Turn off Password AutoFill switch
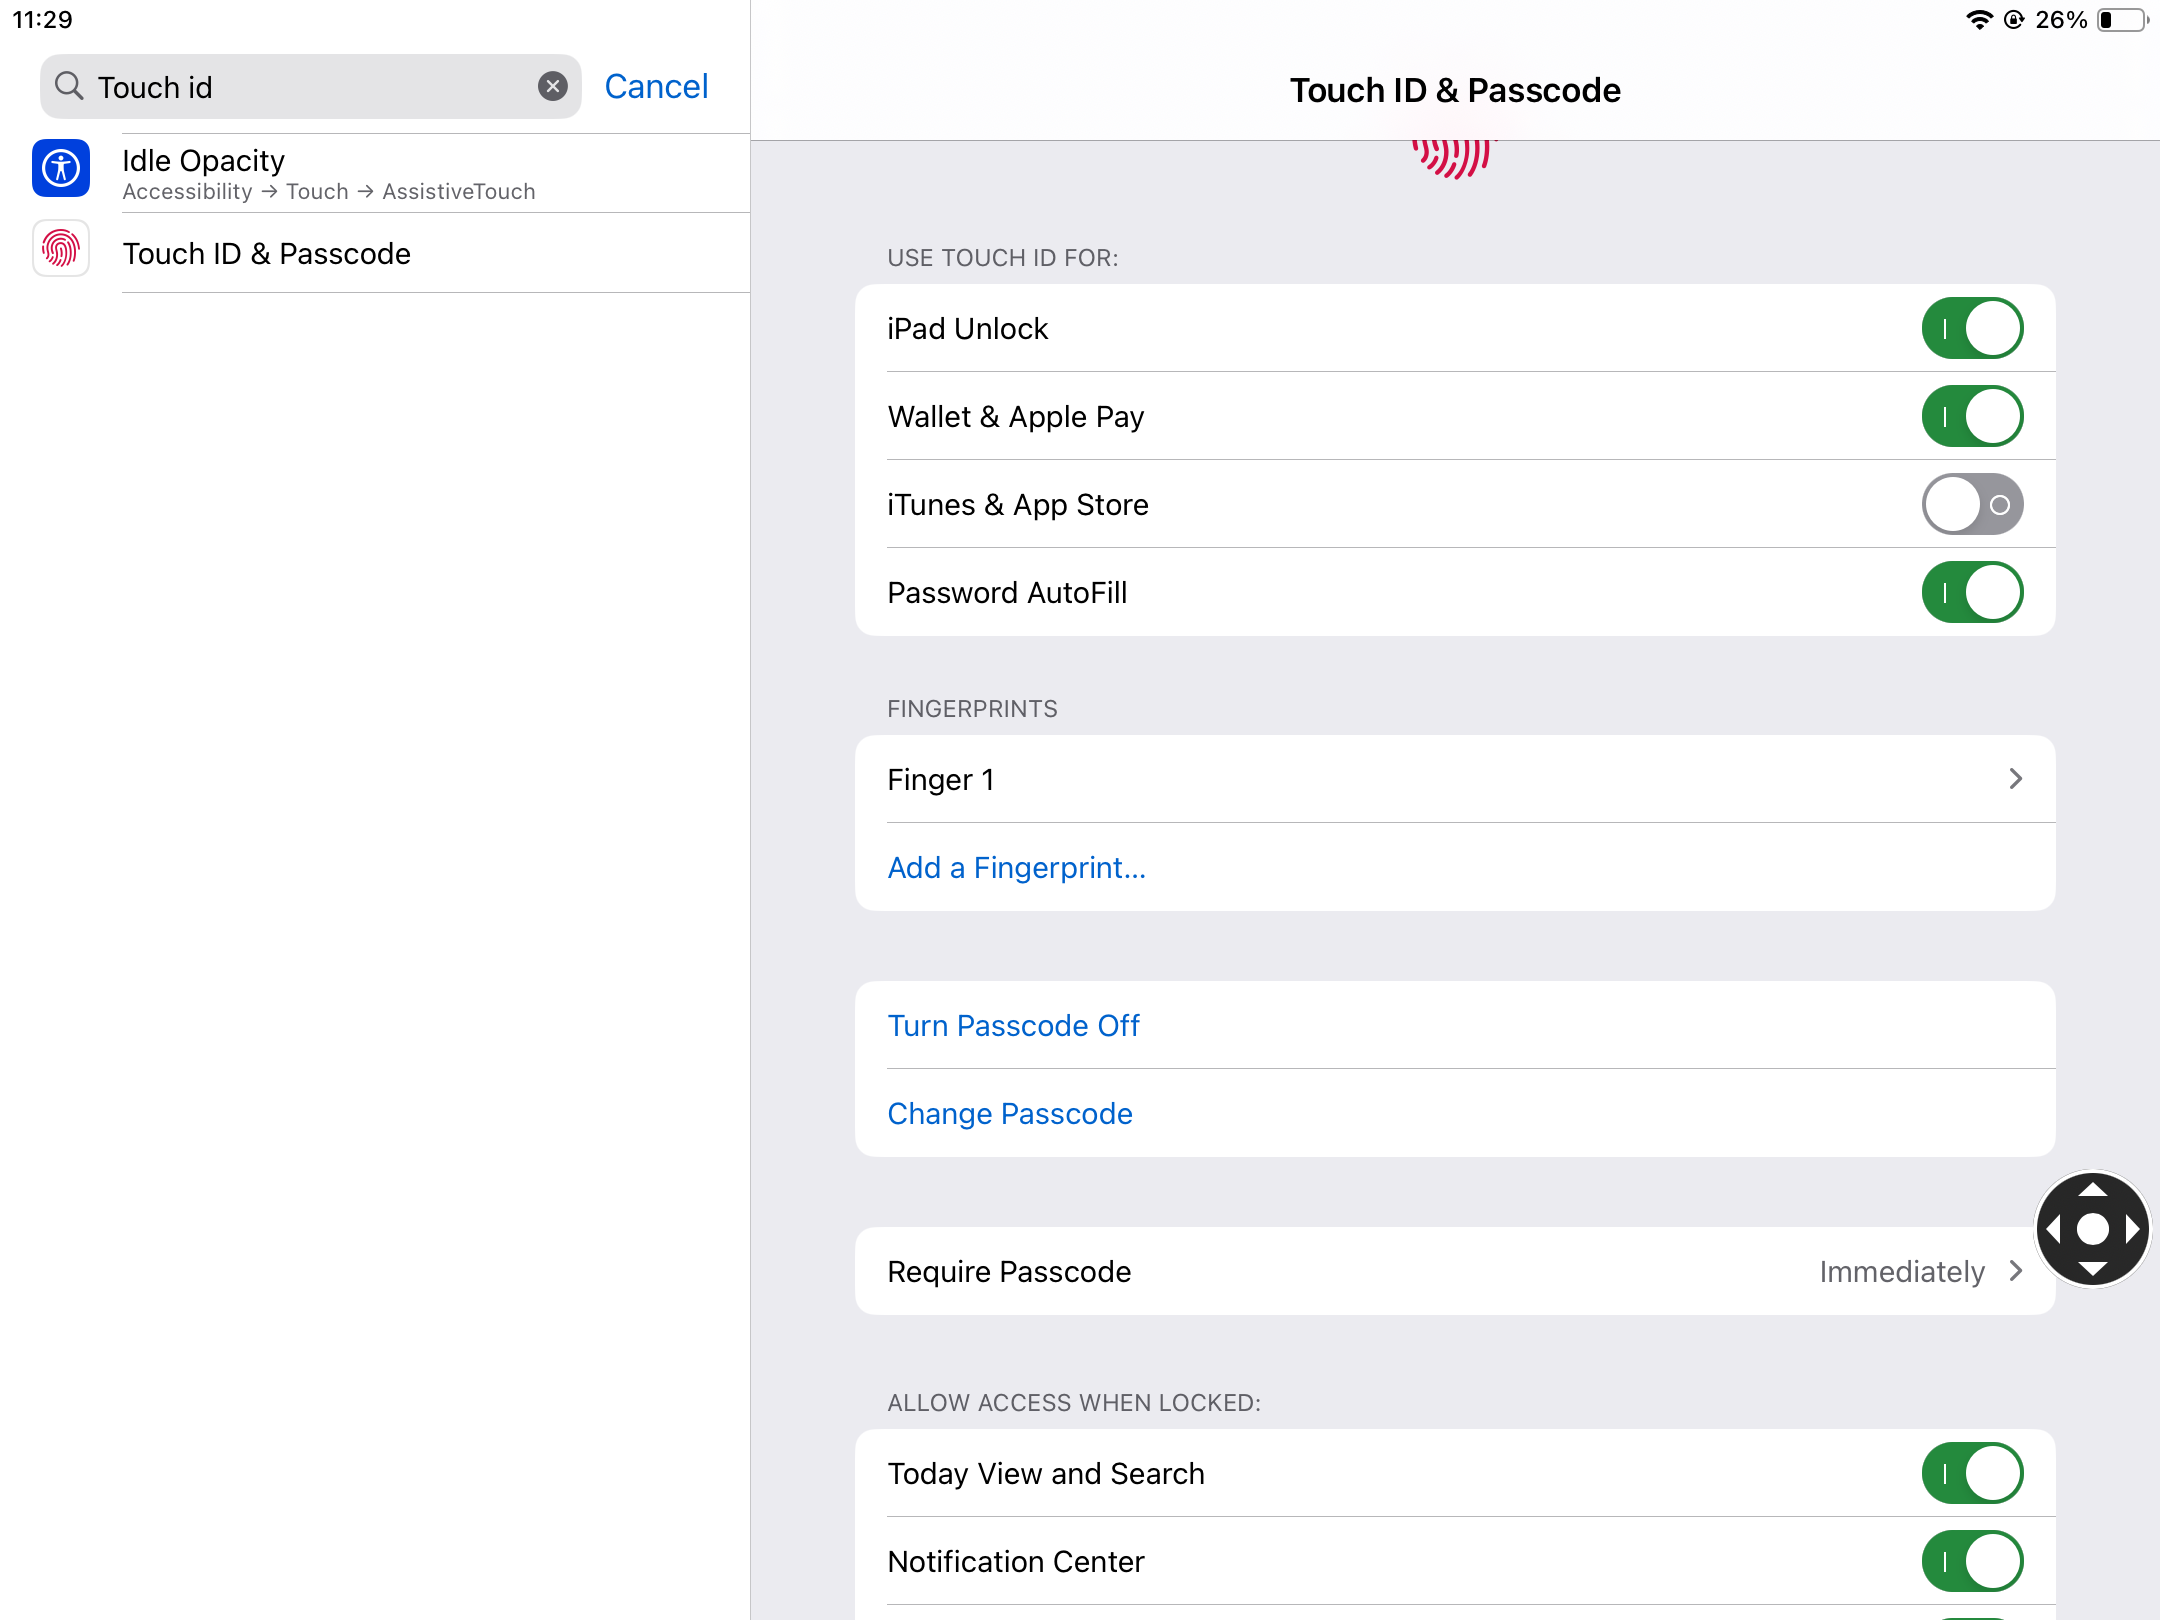2160x1620 pixels. point(1971,593)
